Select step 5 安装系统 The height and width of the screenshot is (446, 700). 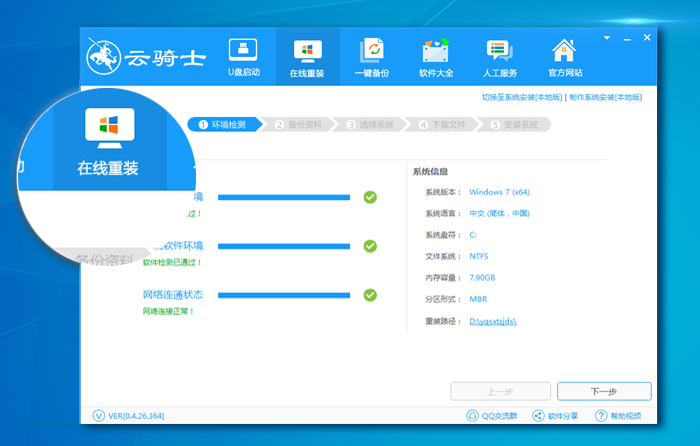[516, 125]
